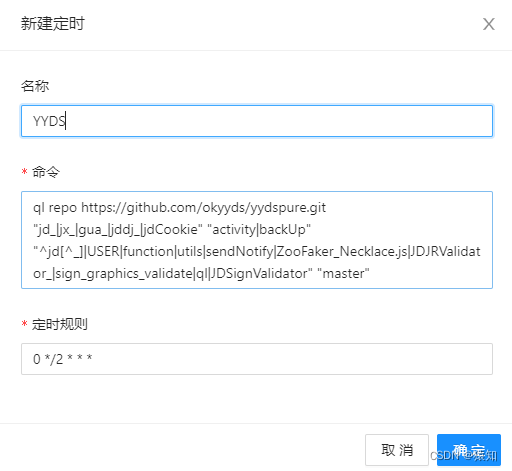Click the 定时规则 field label
512x471 pixels.
coord(60,324)
